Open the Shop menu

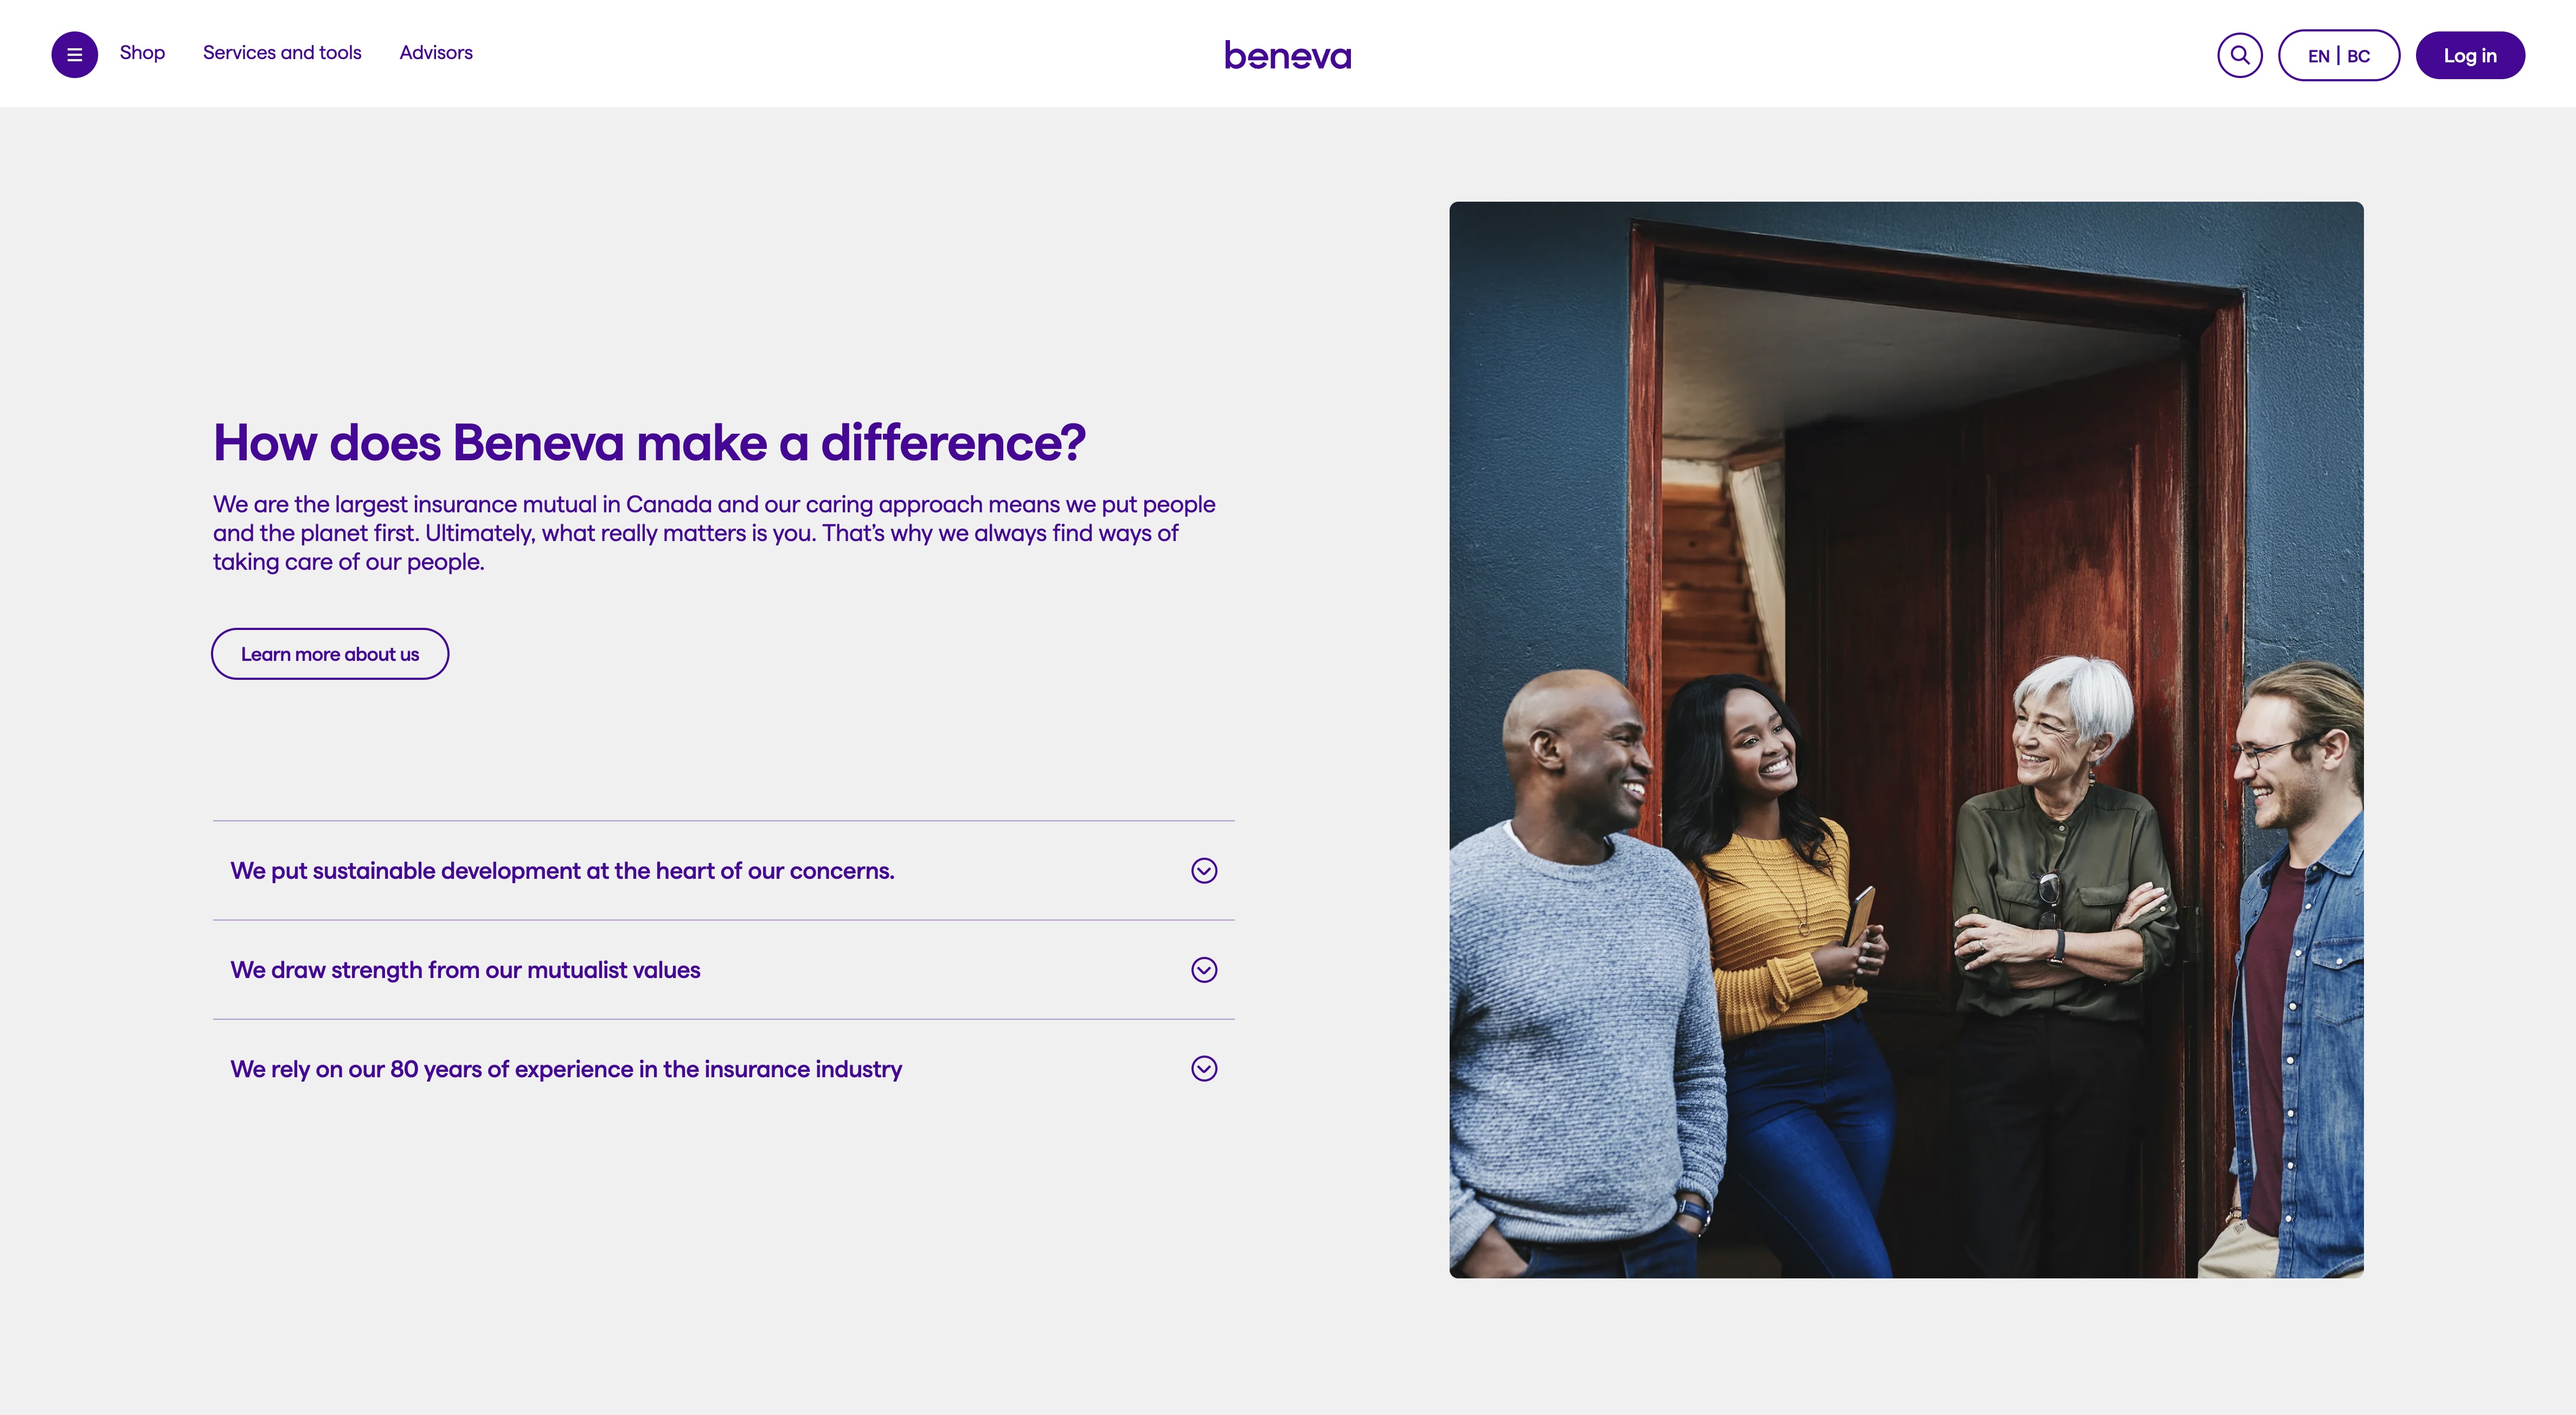(x=142, y=53)
